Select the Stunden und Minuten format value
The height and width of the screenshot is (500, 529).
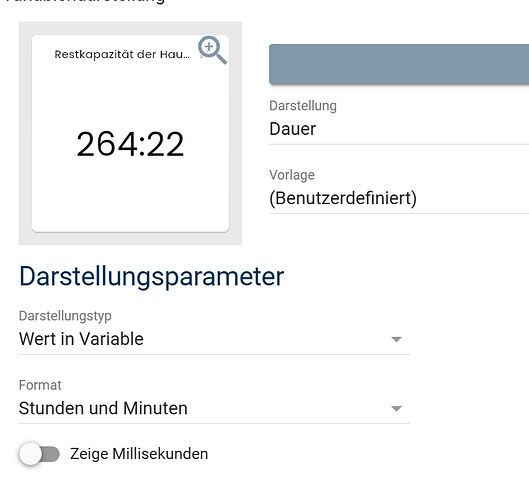pyautogui.click(x=103, y=408)
